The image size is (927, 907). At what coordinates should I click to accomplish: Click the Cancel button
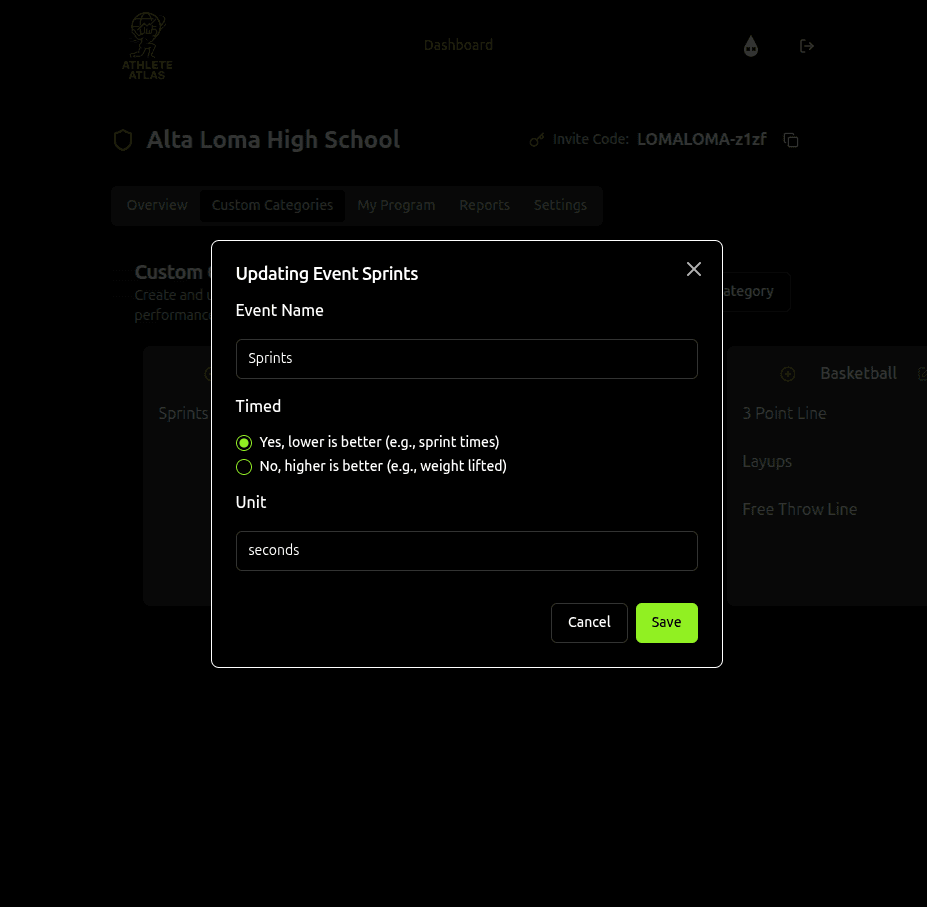(x=589, y=622)
